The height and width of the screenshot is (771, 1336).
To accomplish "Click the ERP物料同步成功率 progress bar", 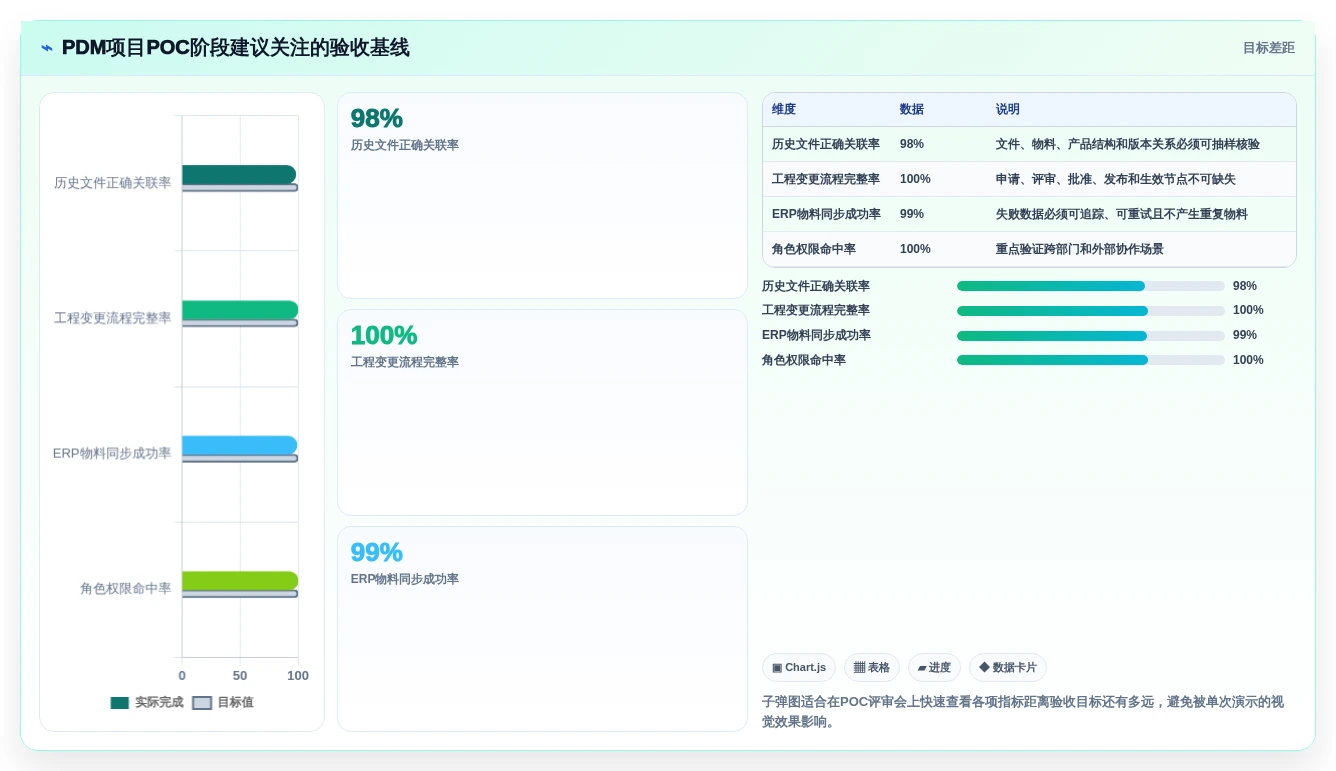I will click(x=1091, y=336).
